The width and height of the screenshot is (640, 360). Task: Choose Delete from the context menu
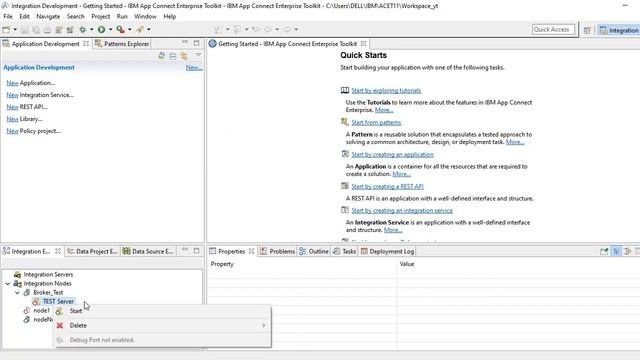coord(162,325)
